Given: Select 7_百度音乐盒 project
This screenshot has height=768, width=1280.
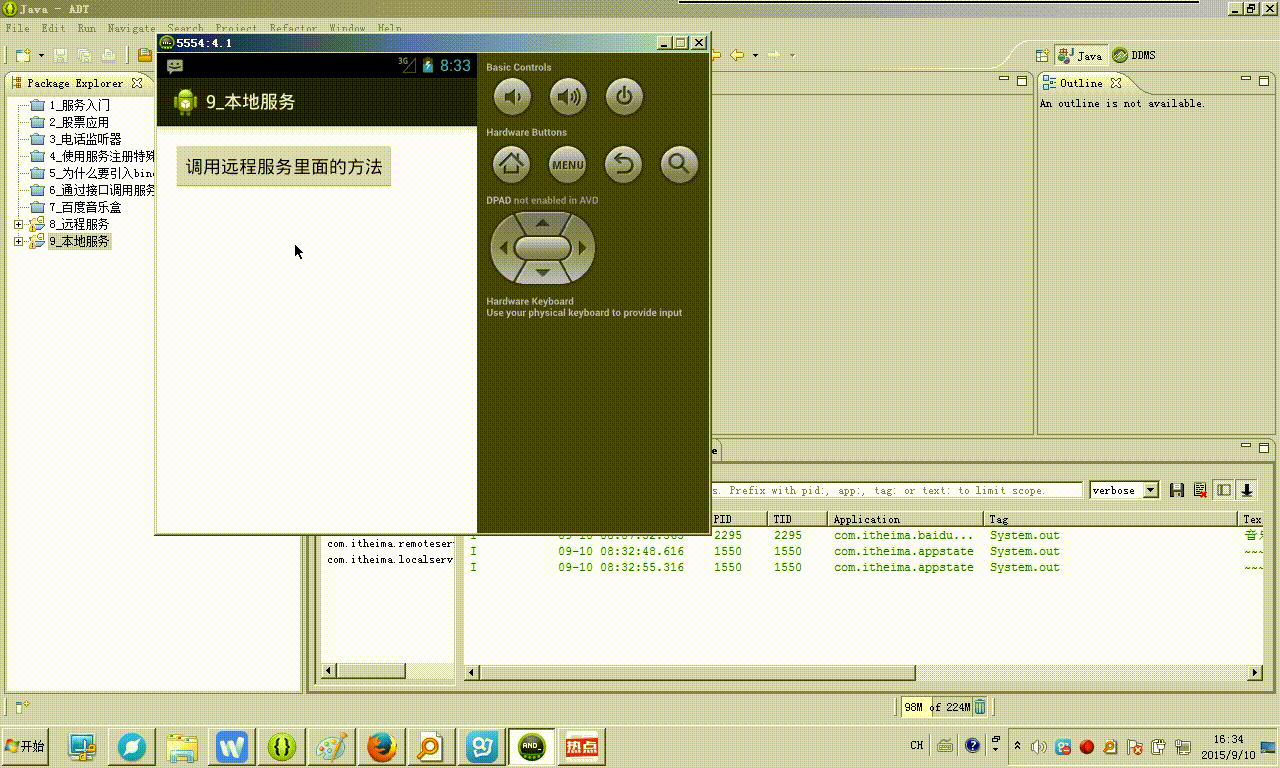Looking at the screenshot, I should tap(85, 207).
